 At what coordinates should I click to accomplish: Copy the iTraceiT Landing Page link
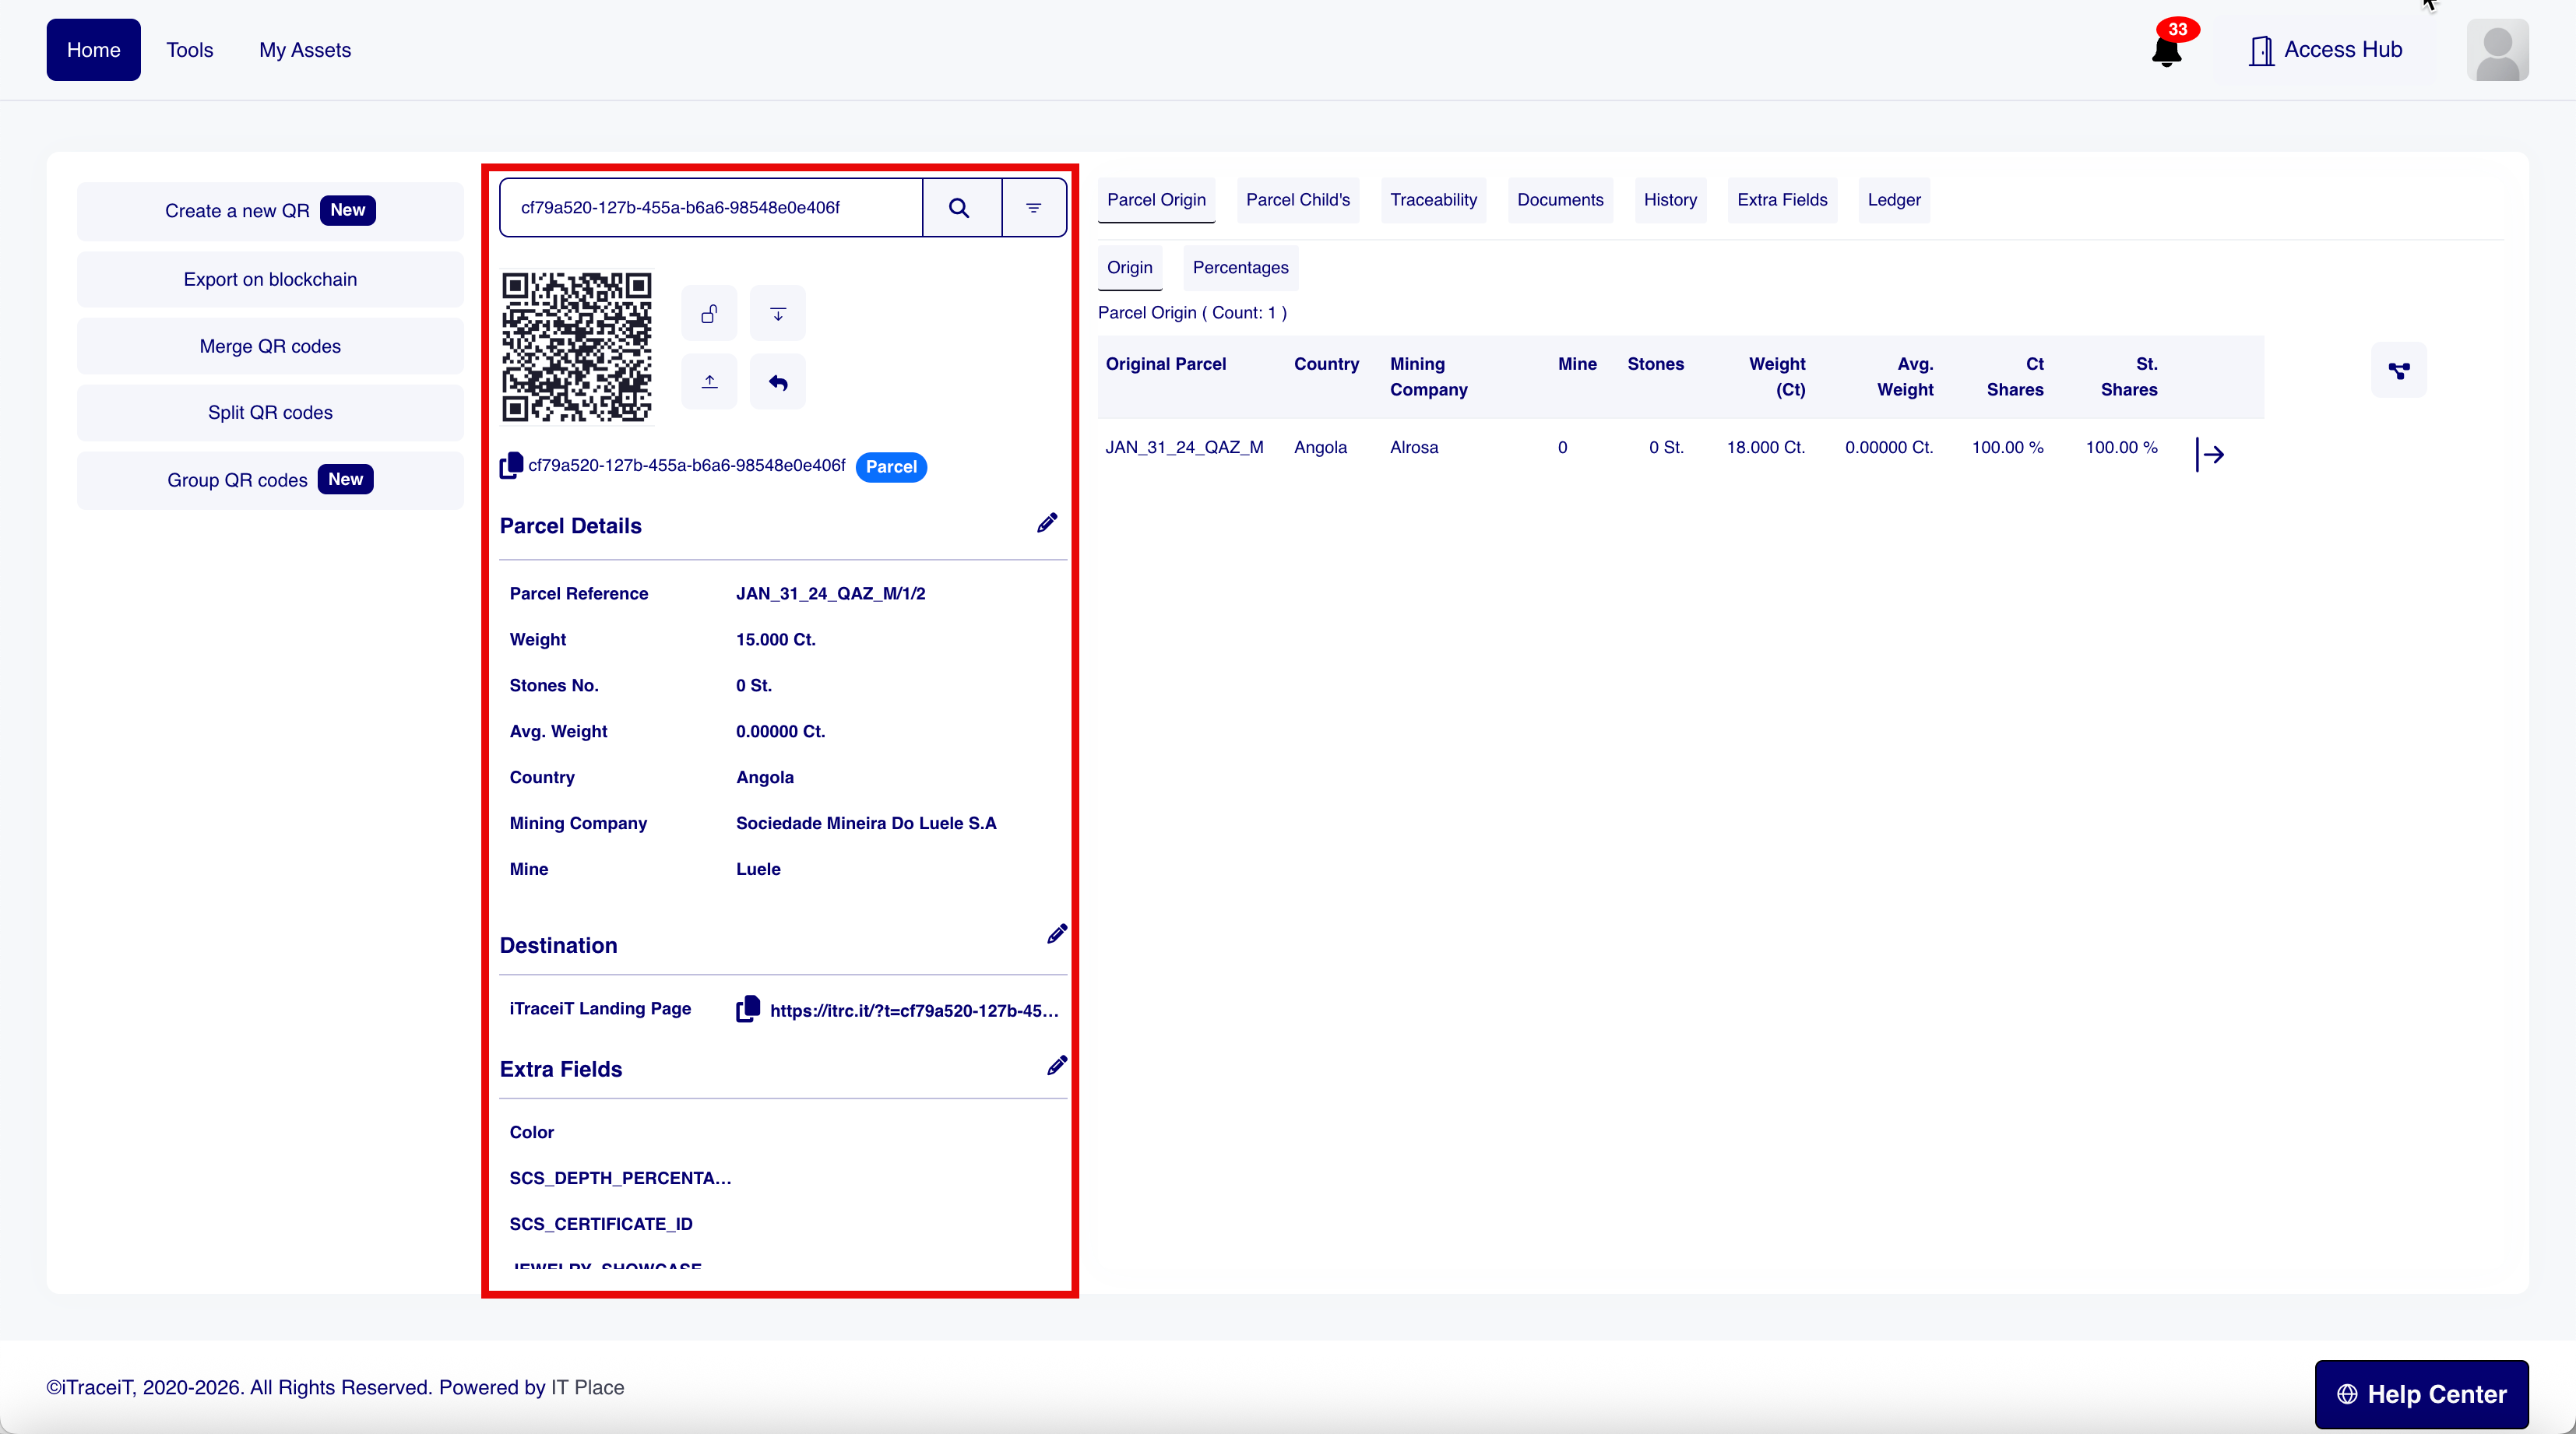[x=748, y=1009]
